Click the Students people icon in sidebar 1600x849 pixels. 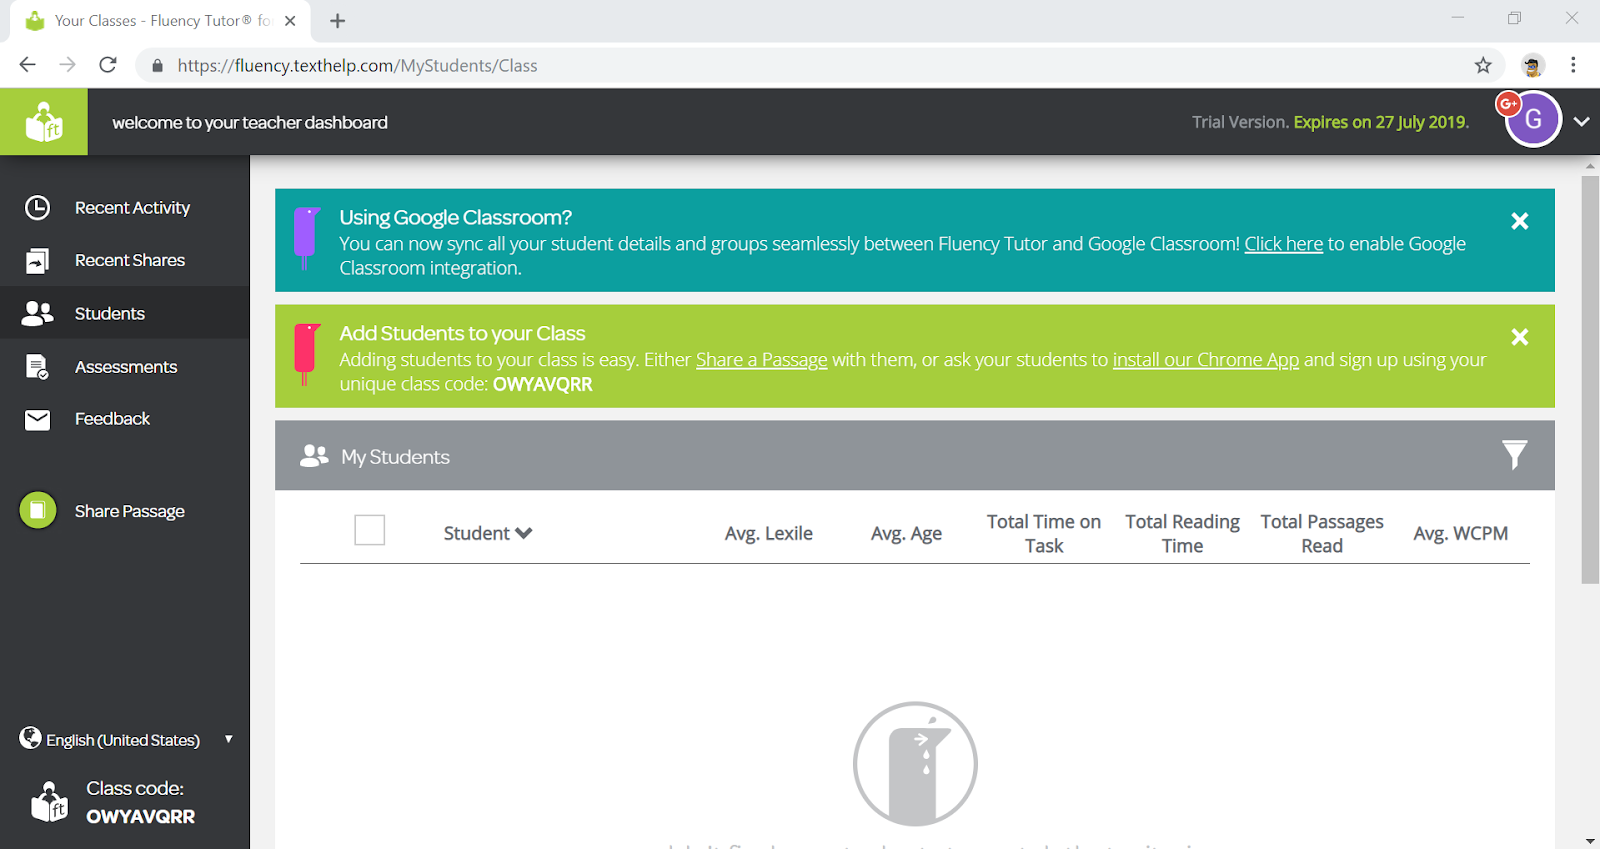37,313
